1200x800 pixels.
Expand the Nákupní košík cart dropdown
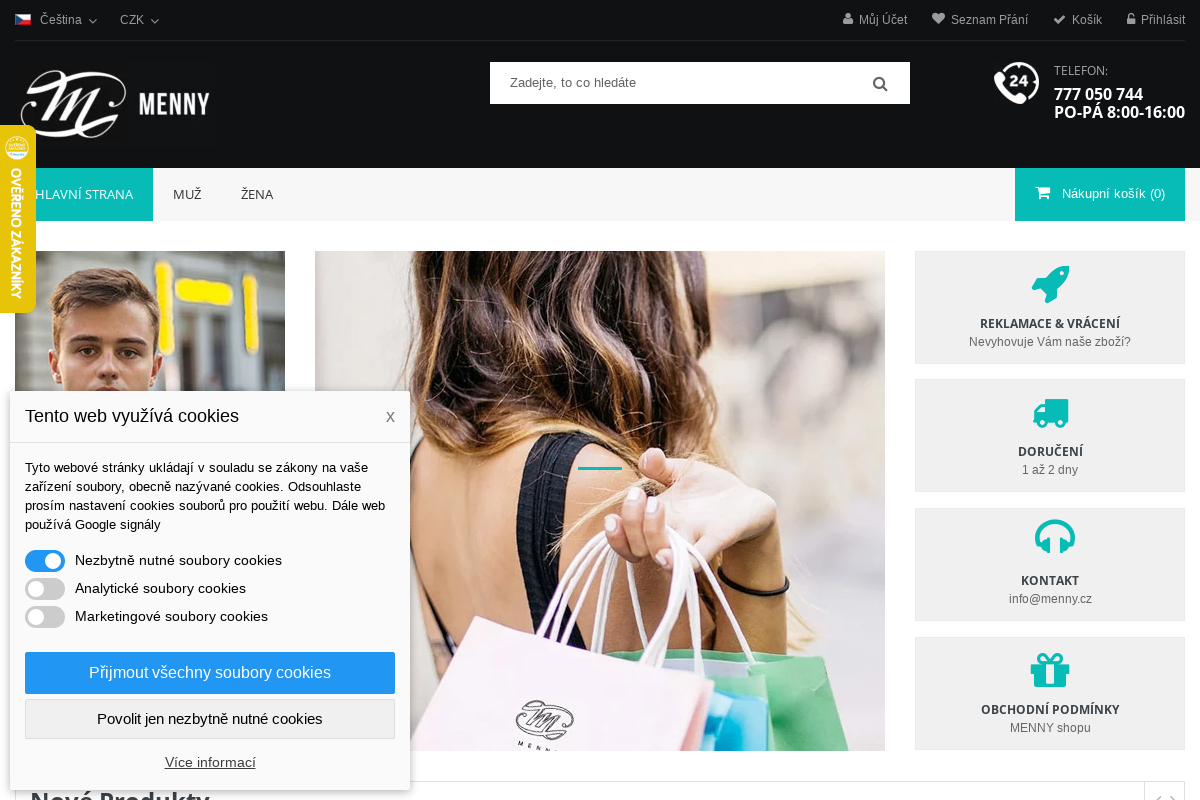click(1100, 194)
